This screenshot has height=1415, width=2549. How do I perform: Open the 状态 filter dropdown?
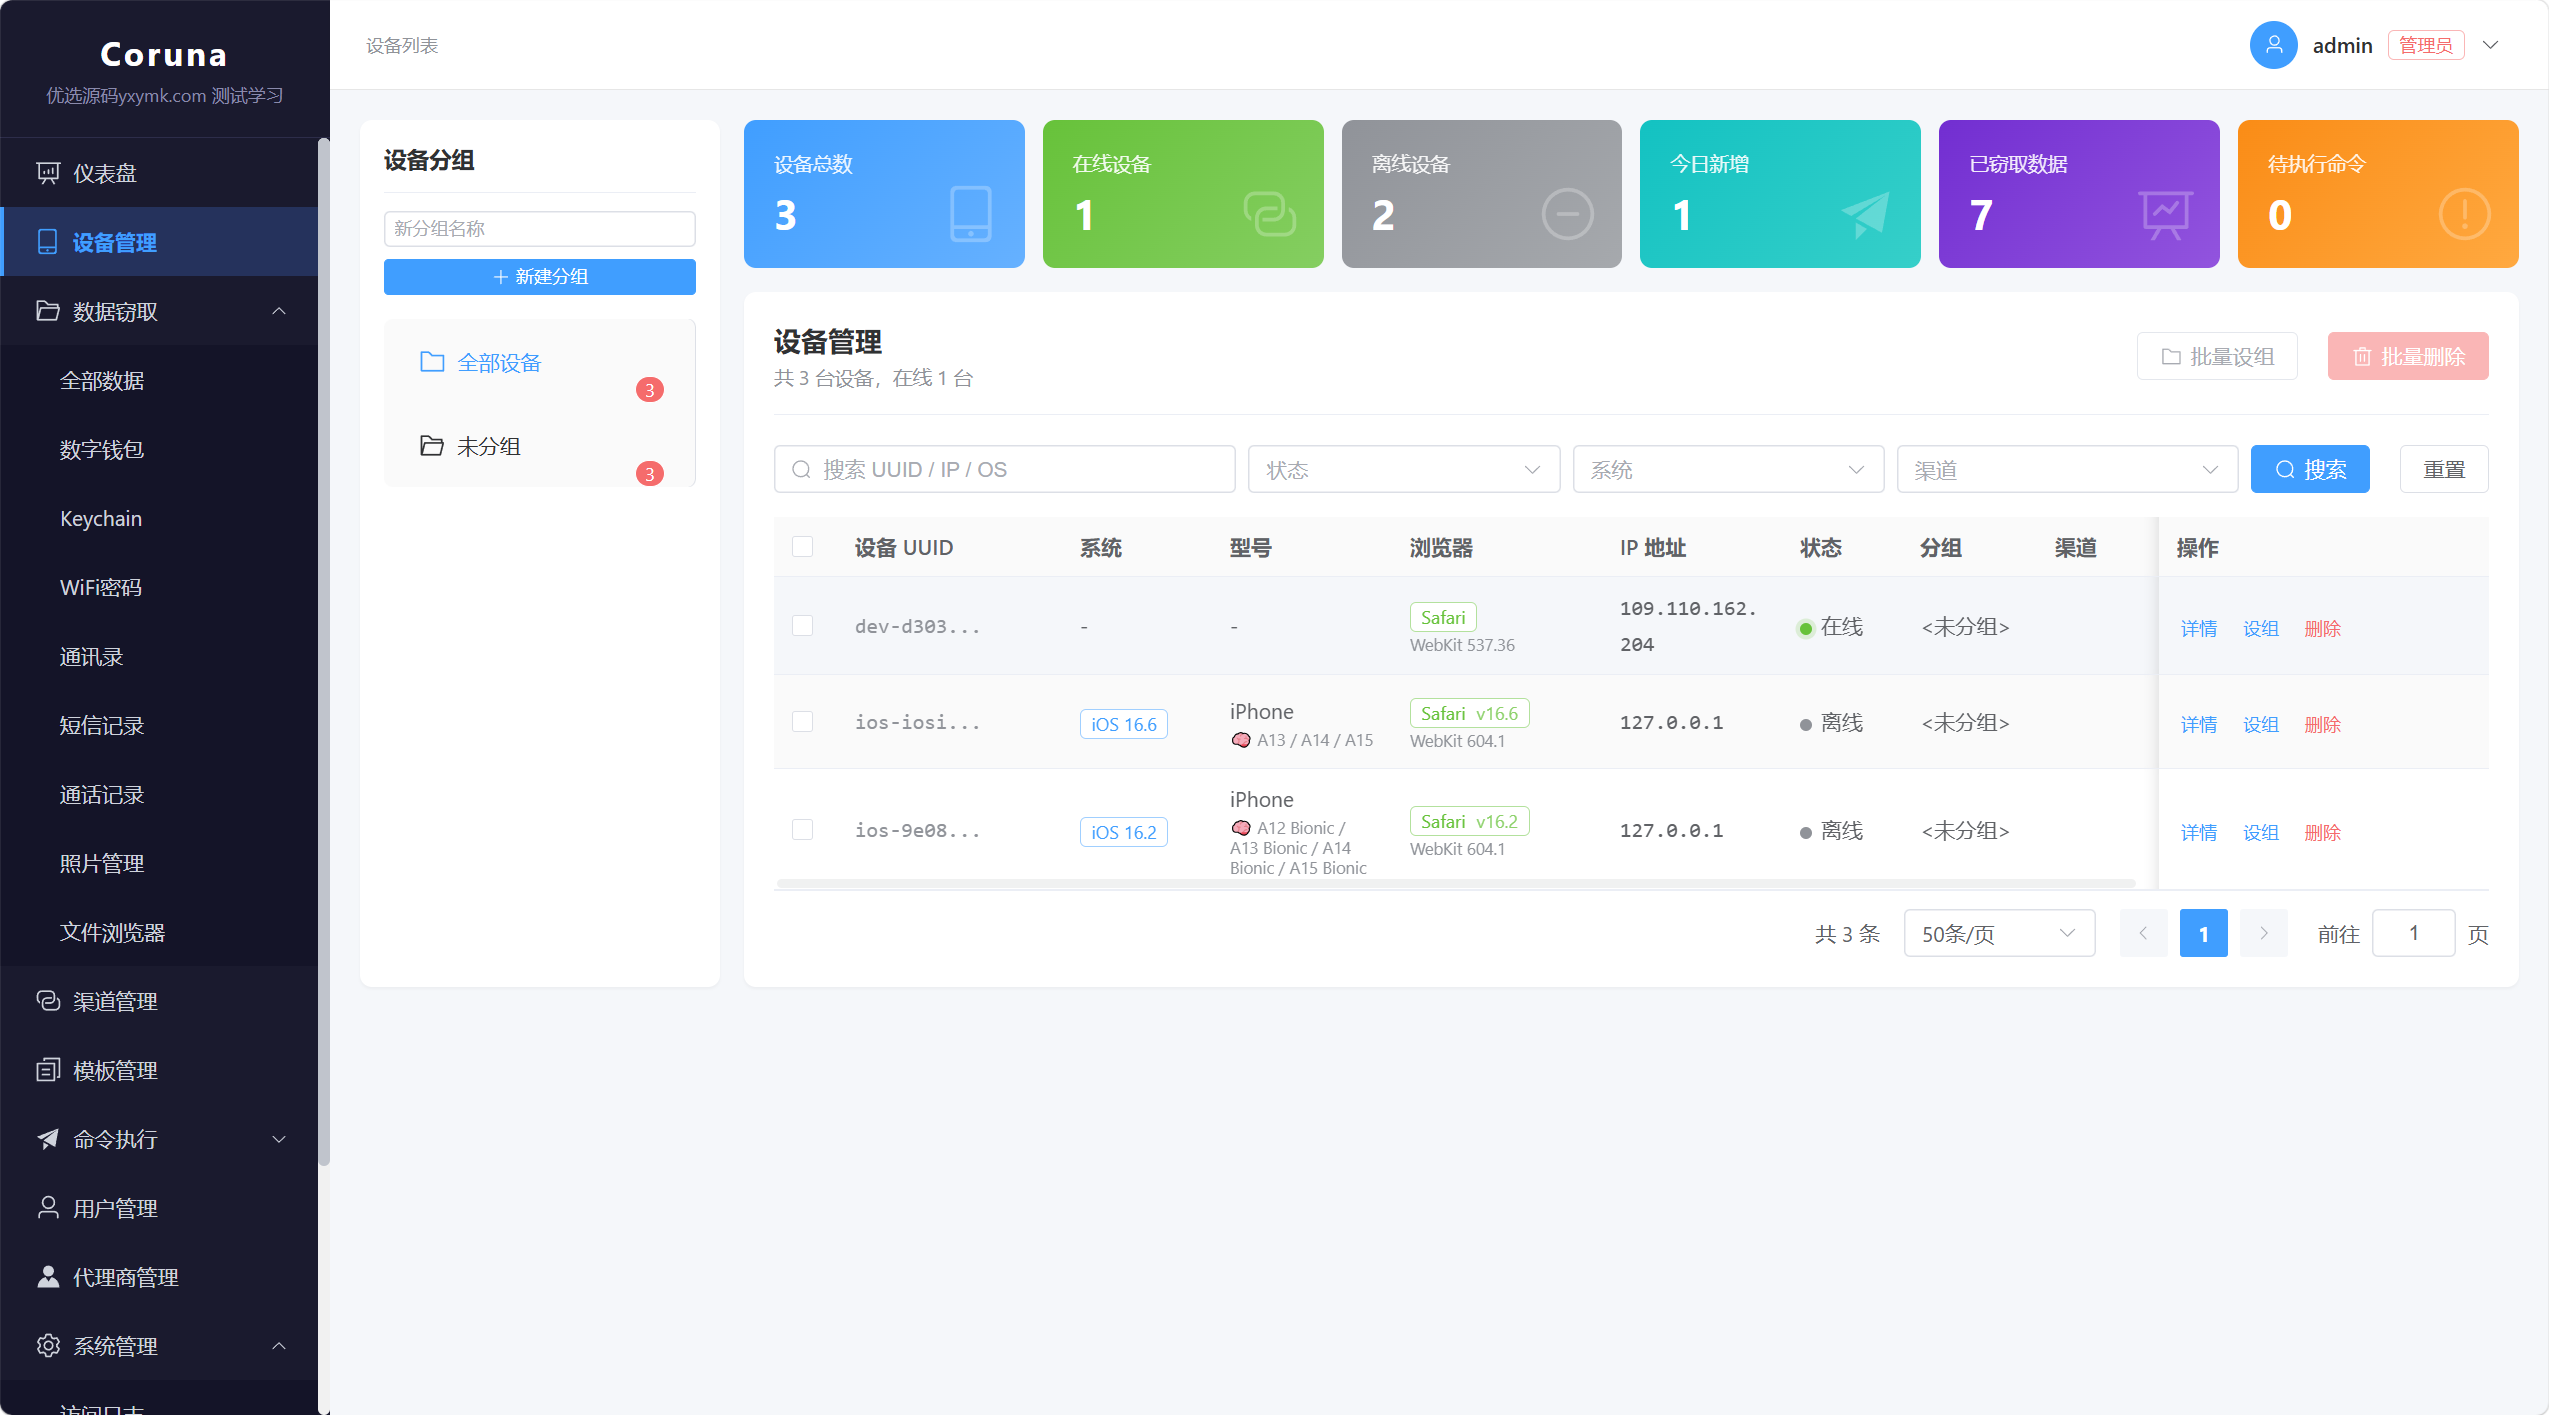1403,469
